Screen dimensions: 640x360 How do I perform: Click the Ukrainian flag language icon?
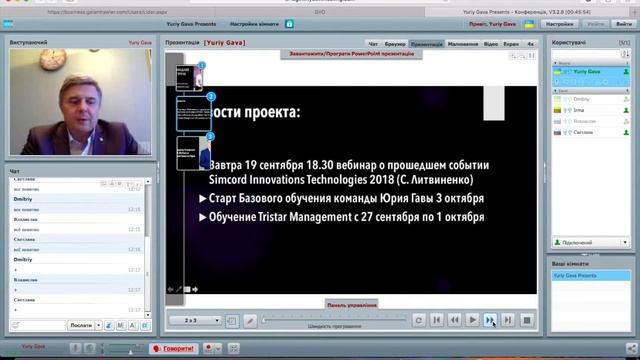(x=529, y=24)
